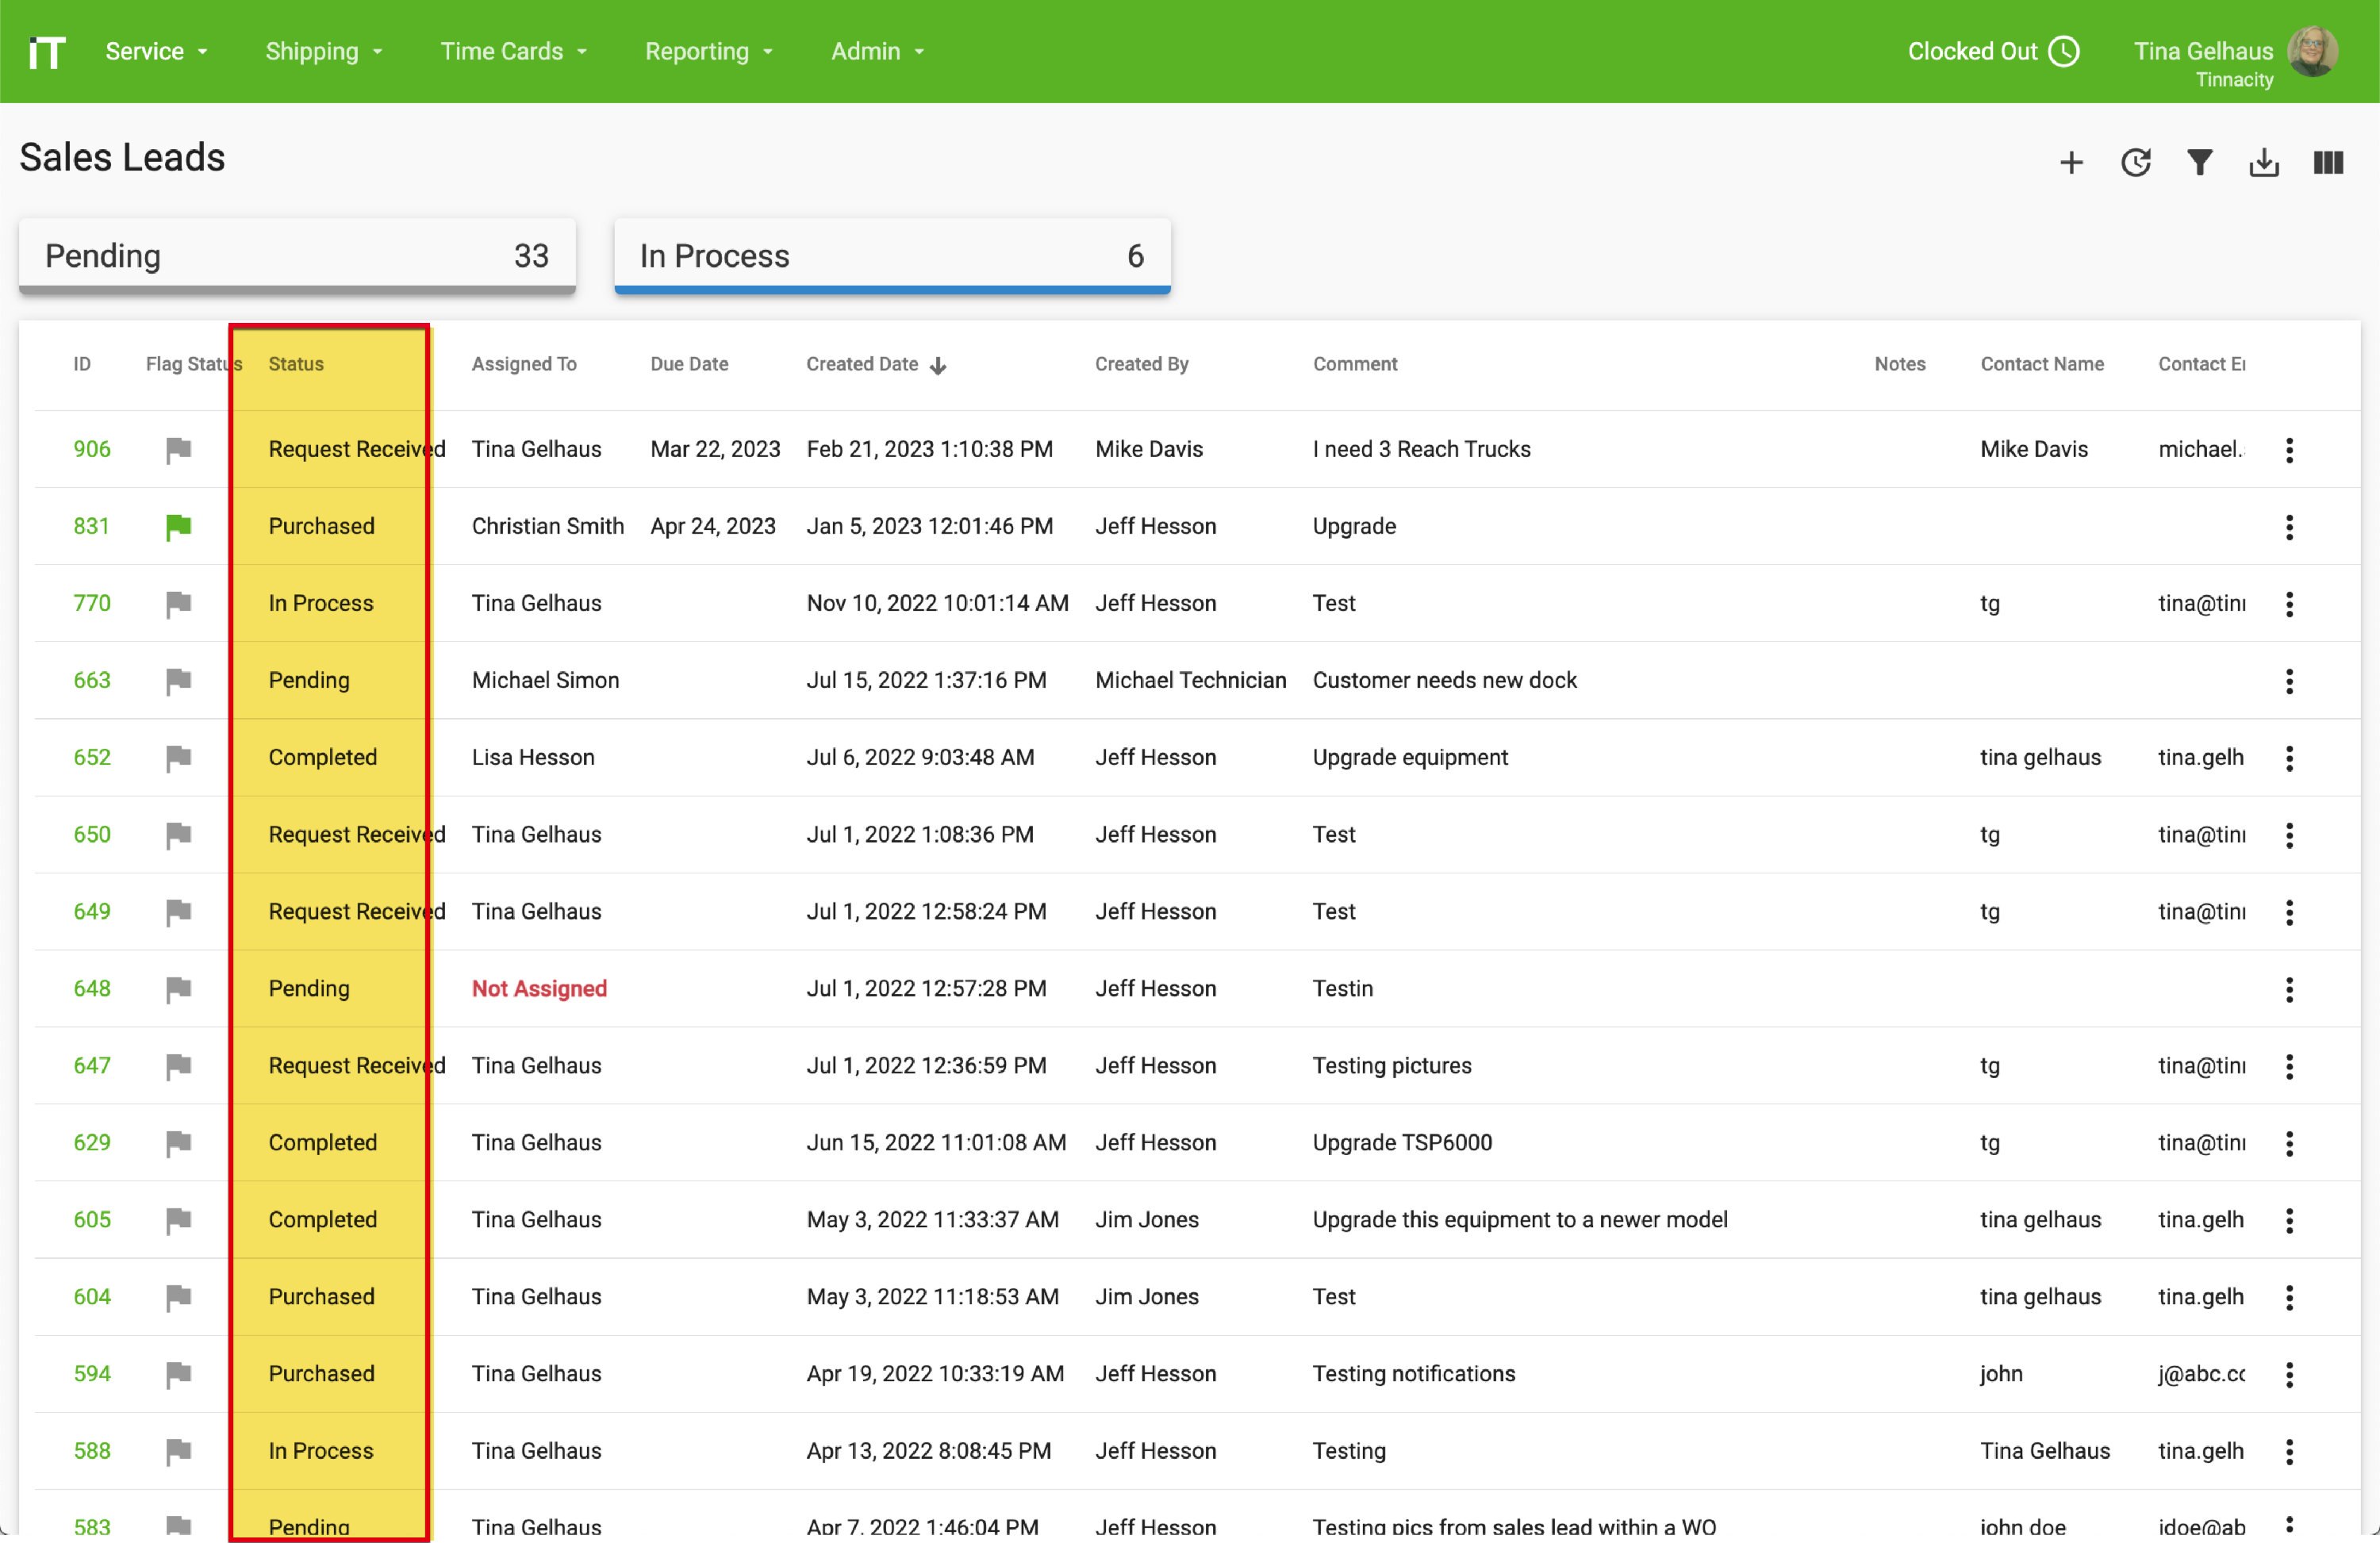Open lead 770 via its ID link
This screenshot has height=1543, width=2380.
[91, 603]
